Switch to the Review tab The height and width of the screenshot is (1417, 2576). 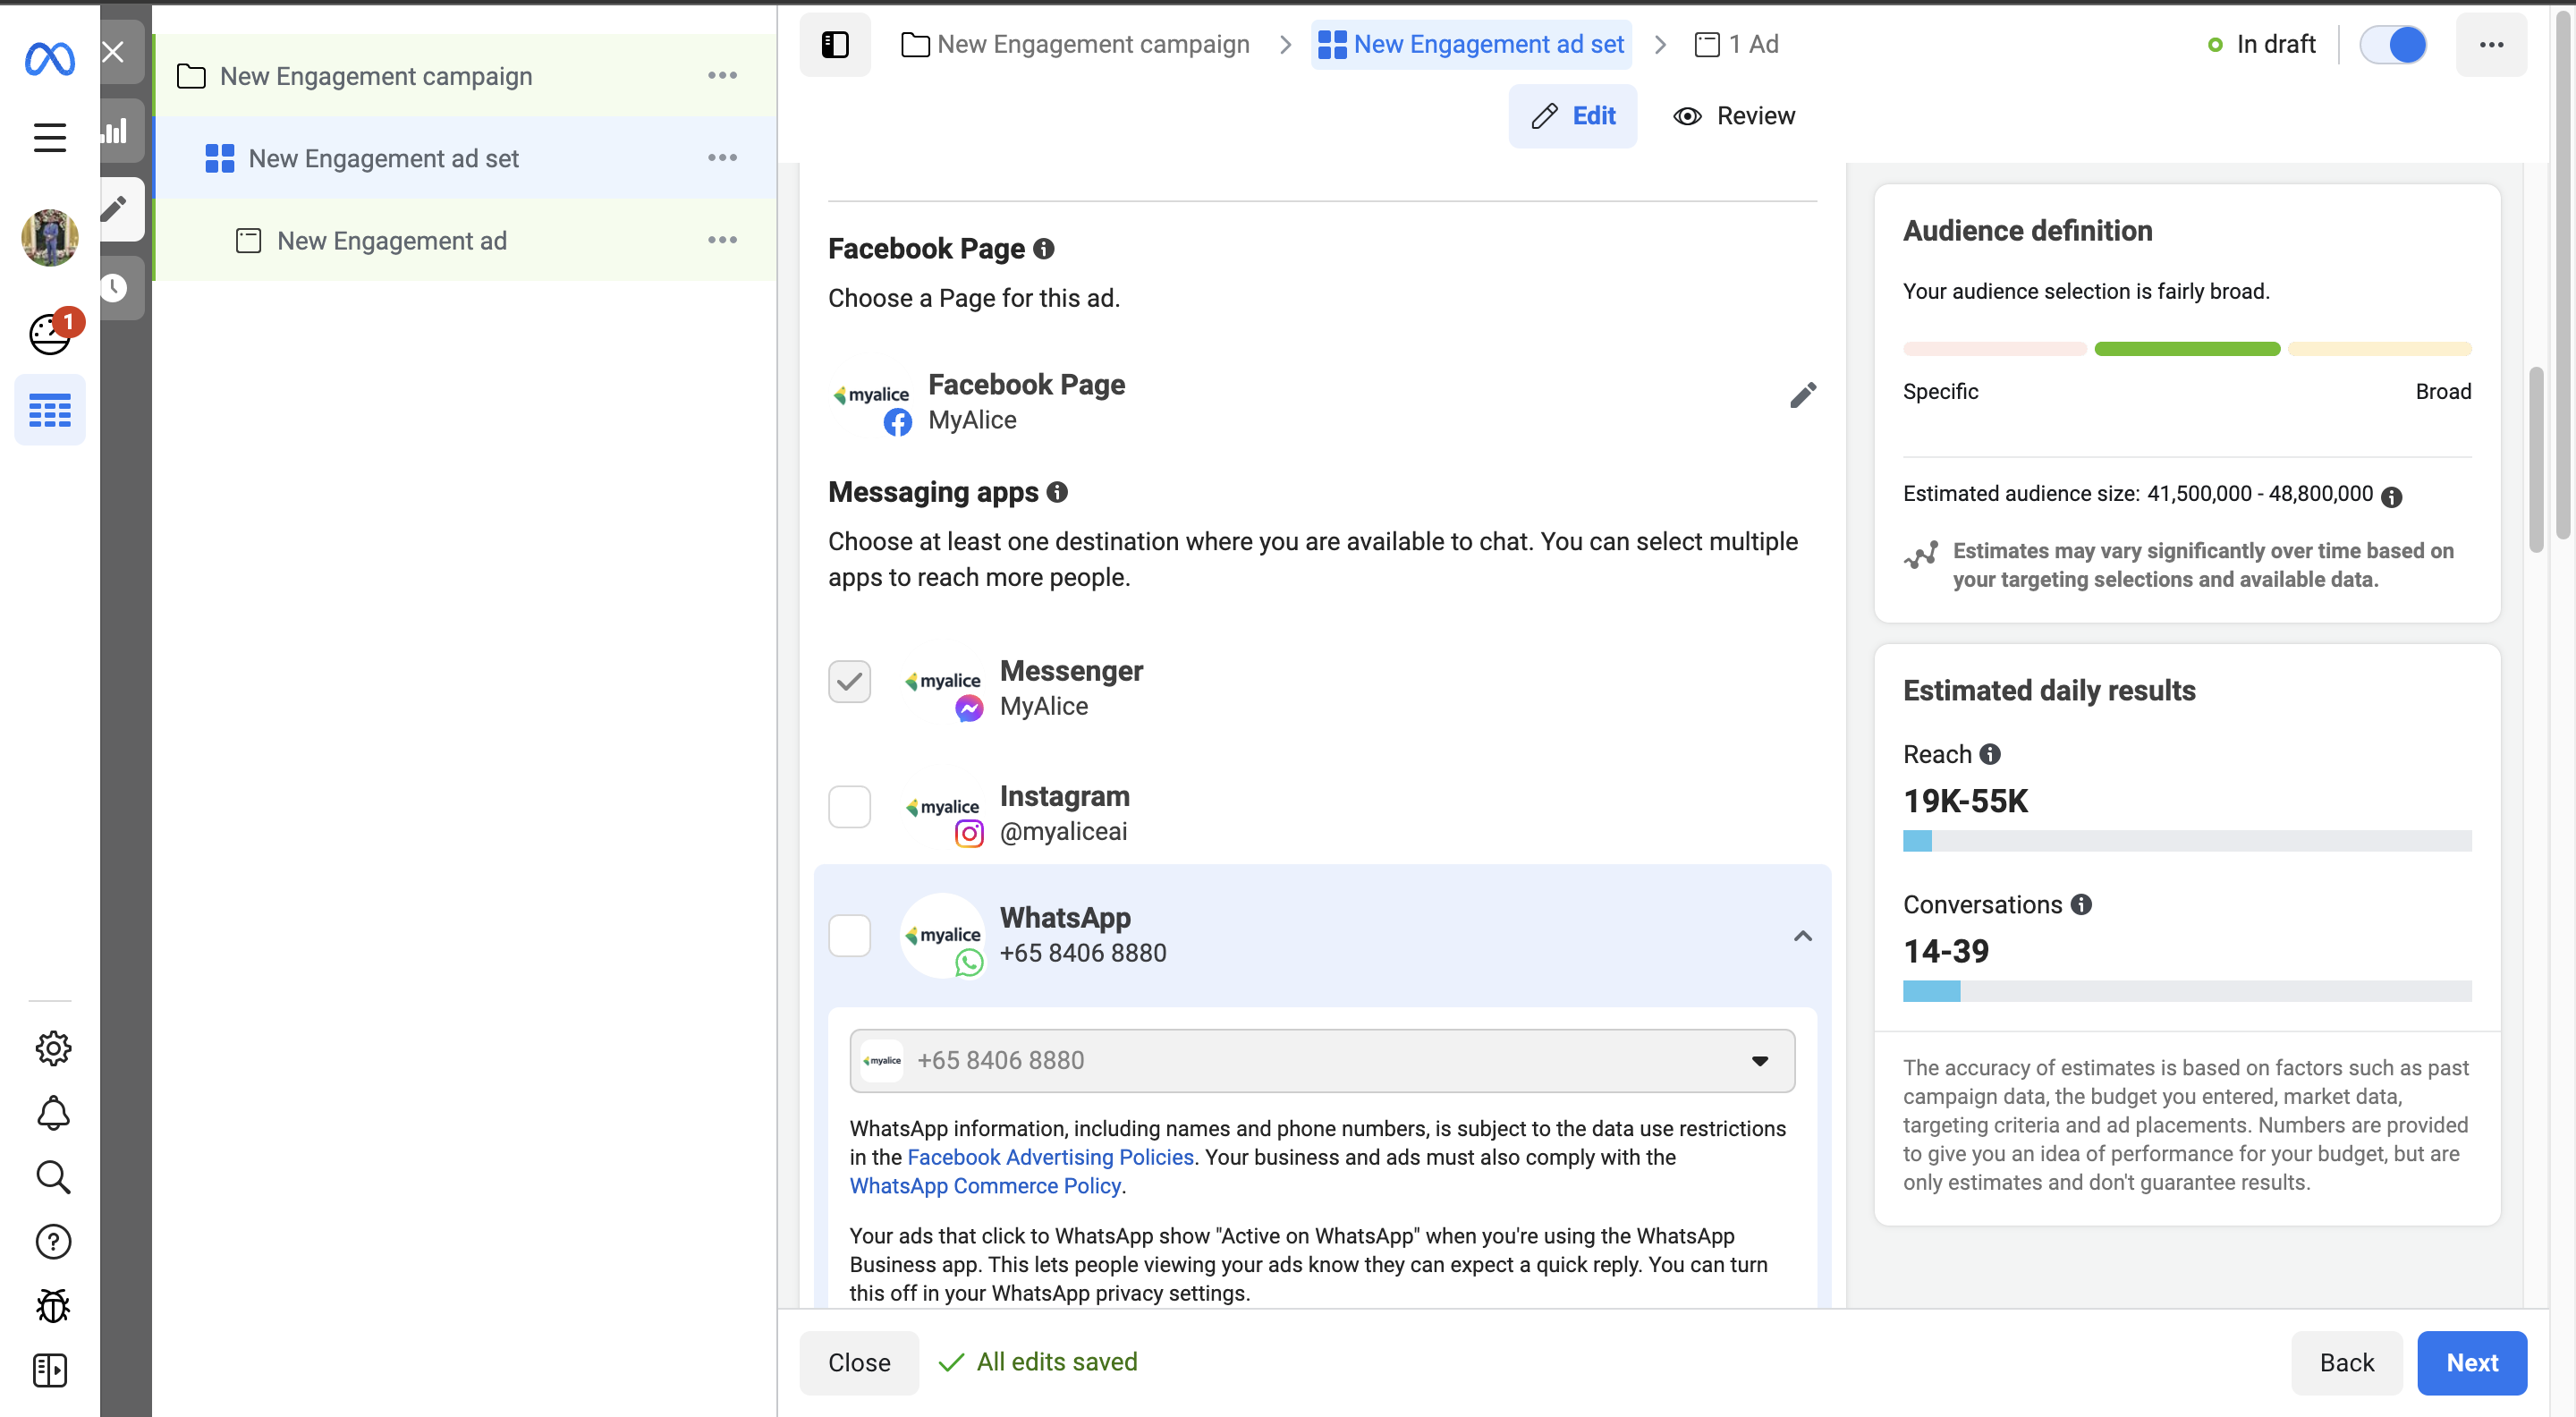tap(1734, 116)
